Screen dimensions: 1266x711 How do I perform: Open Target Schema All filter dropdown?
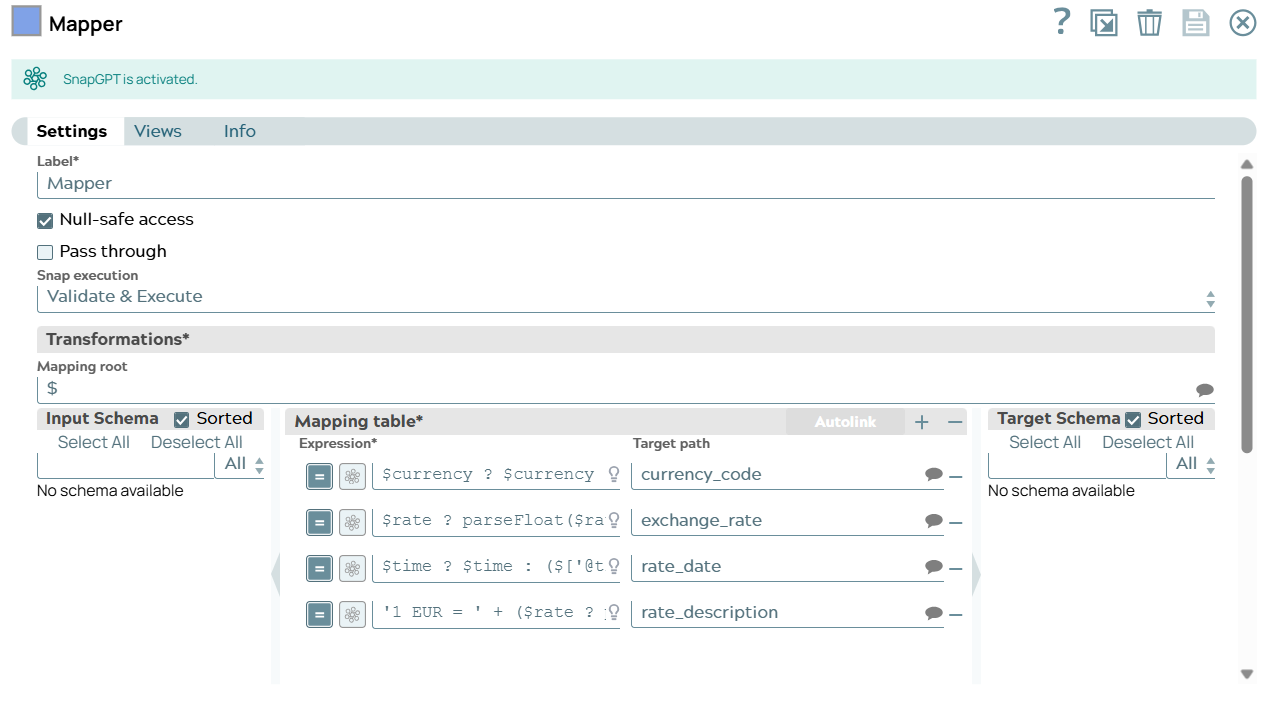[x=1194, y=464]
